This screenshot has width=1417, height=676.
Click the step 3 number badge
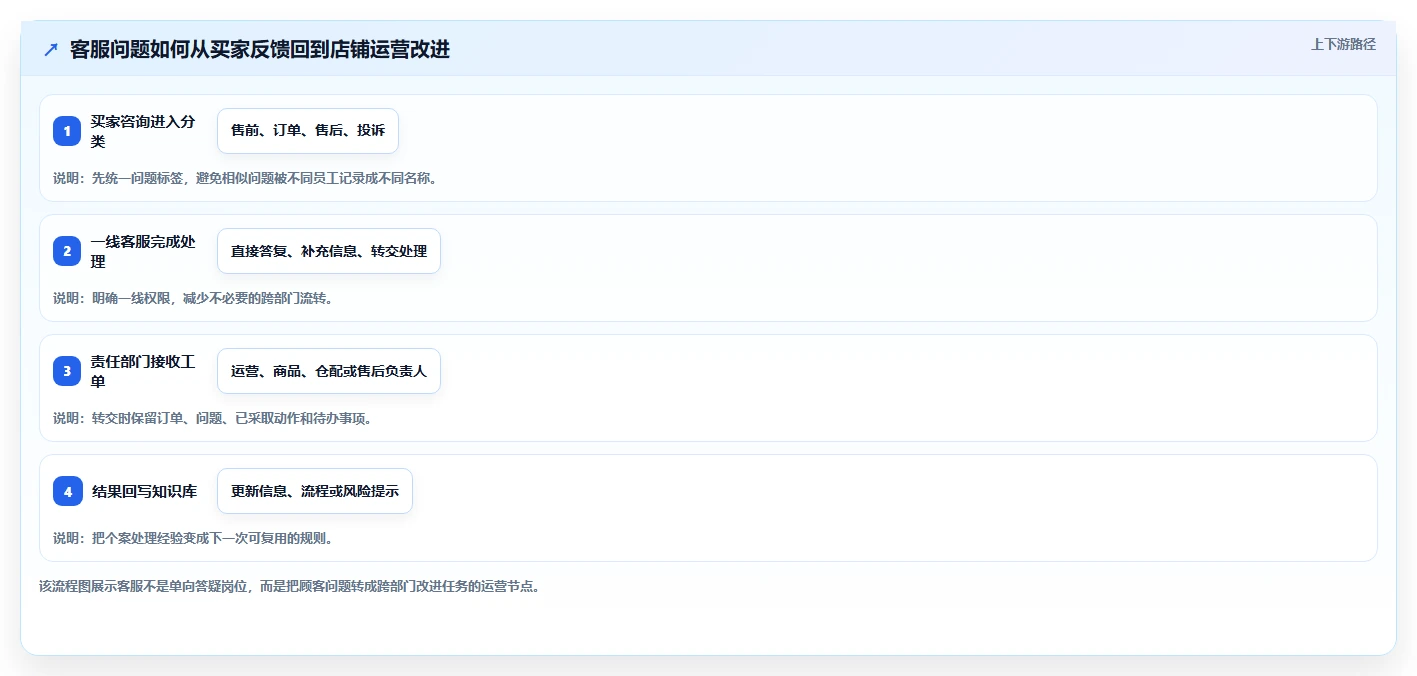[67, 371]
